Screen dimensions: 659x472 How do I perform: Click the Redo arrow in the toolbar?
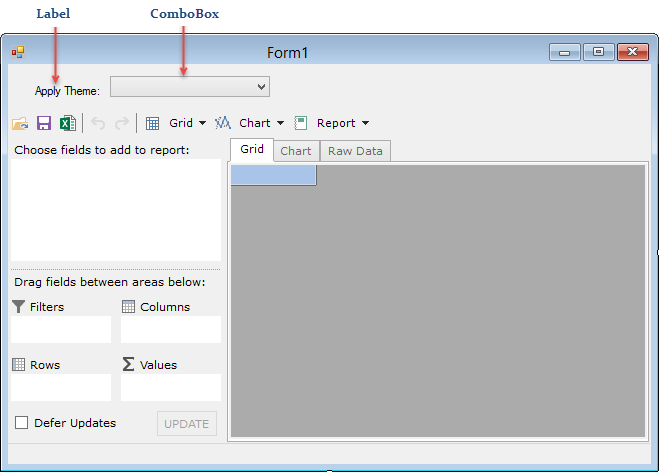pos(122,124)
